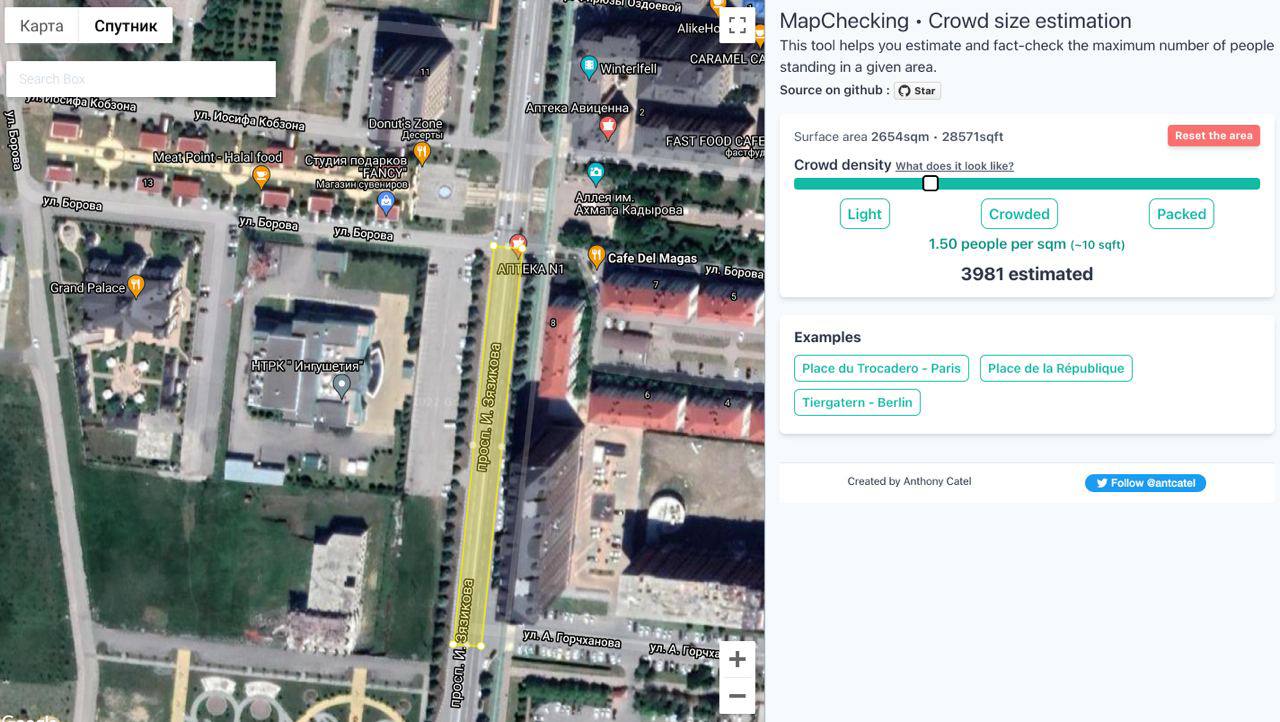
Task: Load Tiergatern - Berlin example
Action: tap(857, 402)
